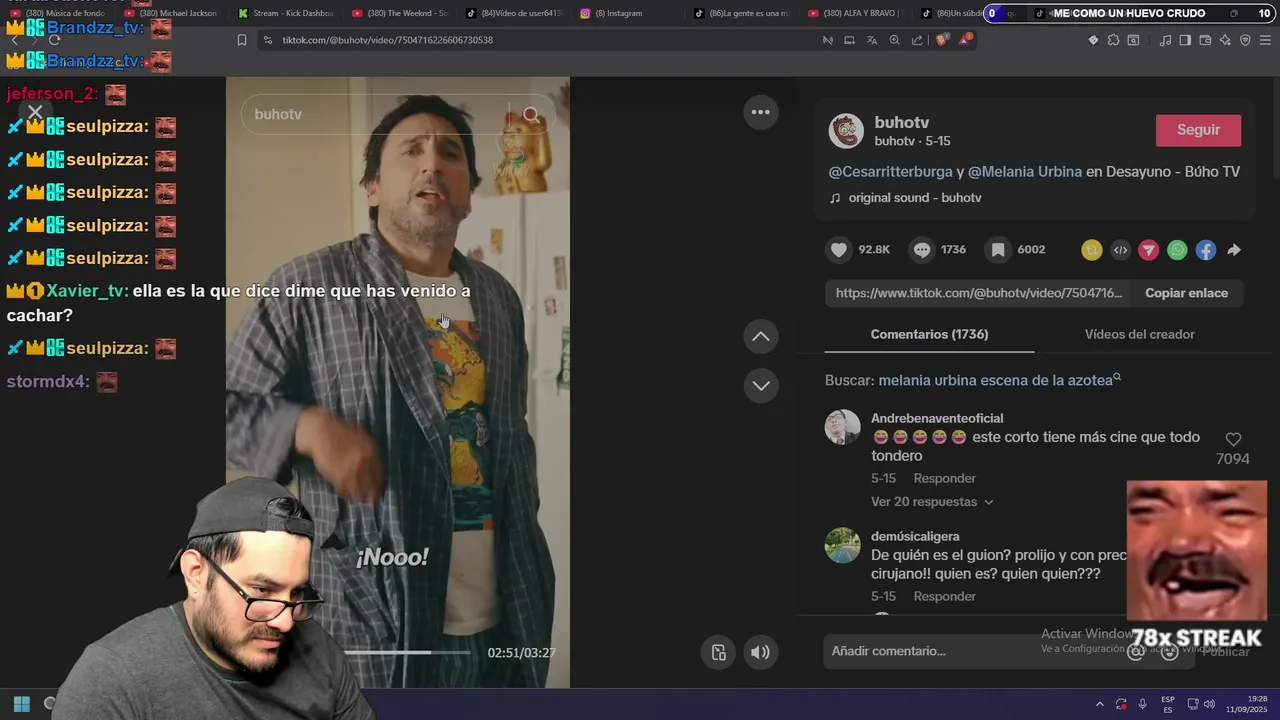
Task: Open the Leo AI sparkle icon
Action: 1225,40
